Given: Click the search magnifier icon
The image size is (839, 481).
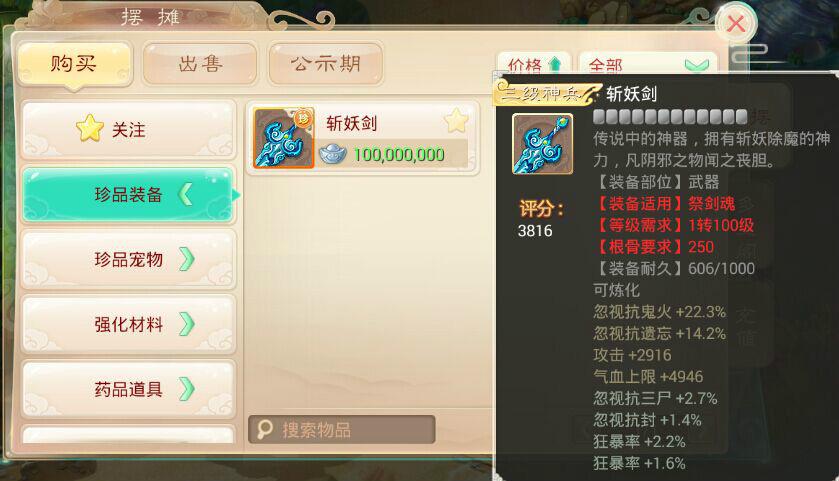Looking at the screenshot, I should tap(264, 429).
